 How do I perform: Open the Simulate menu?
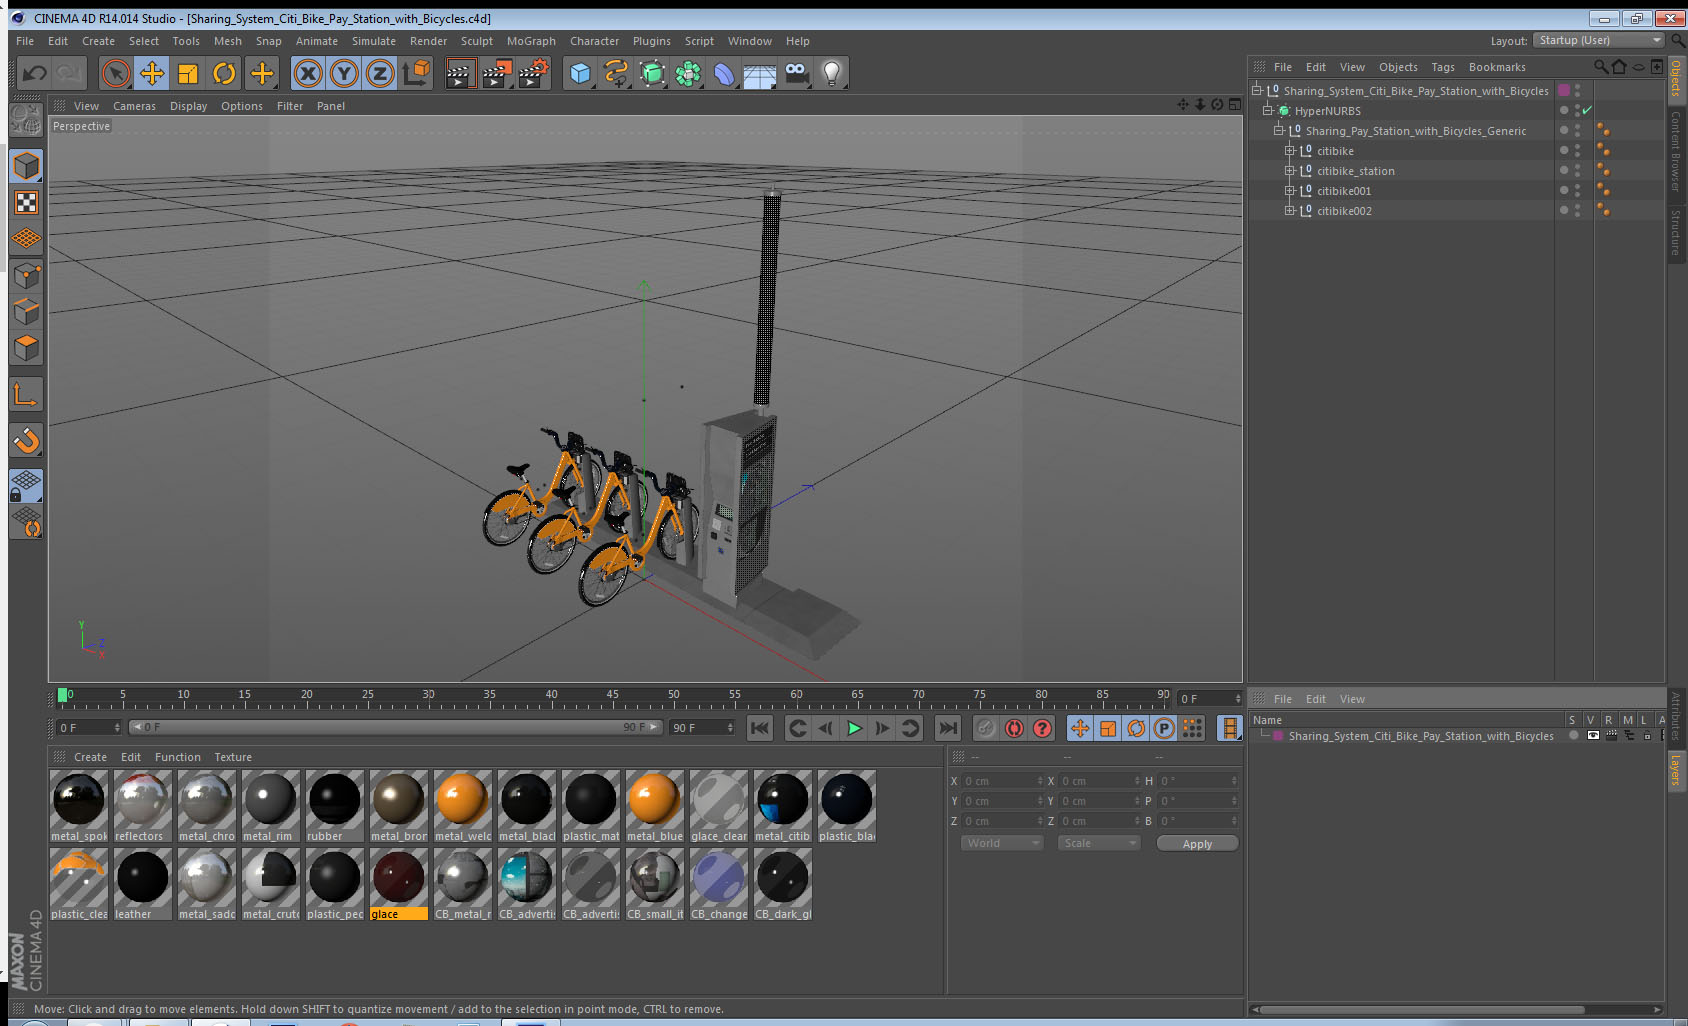pyautogui.click(x=374, y=41)
